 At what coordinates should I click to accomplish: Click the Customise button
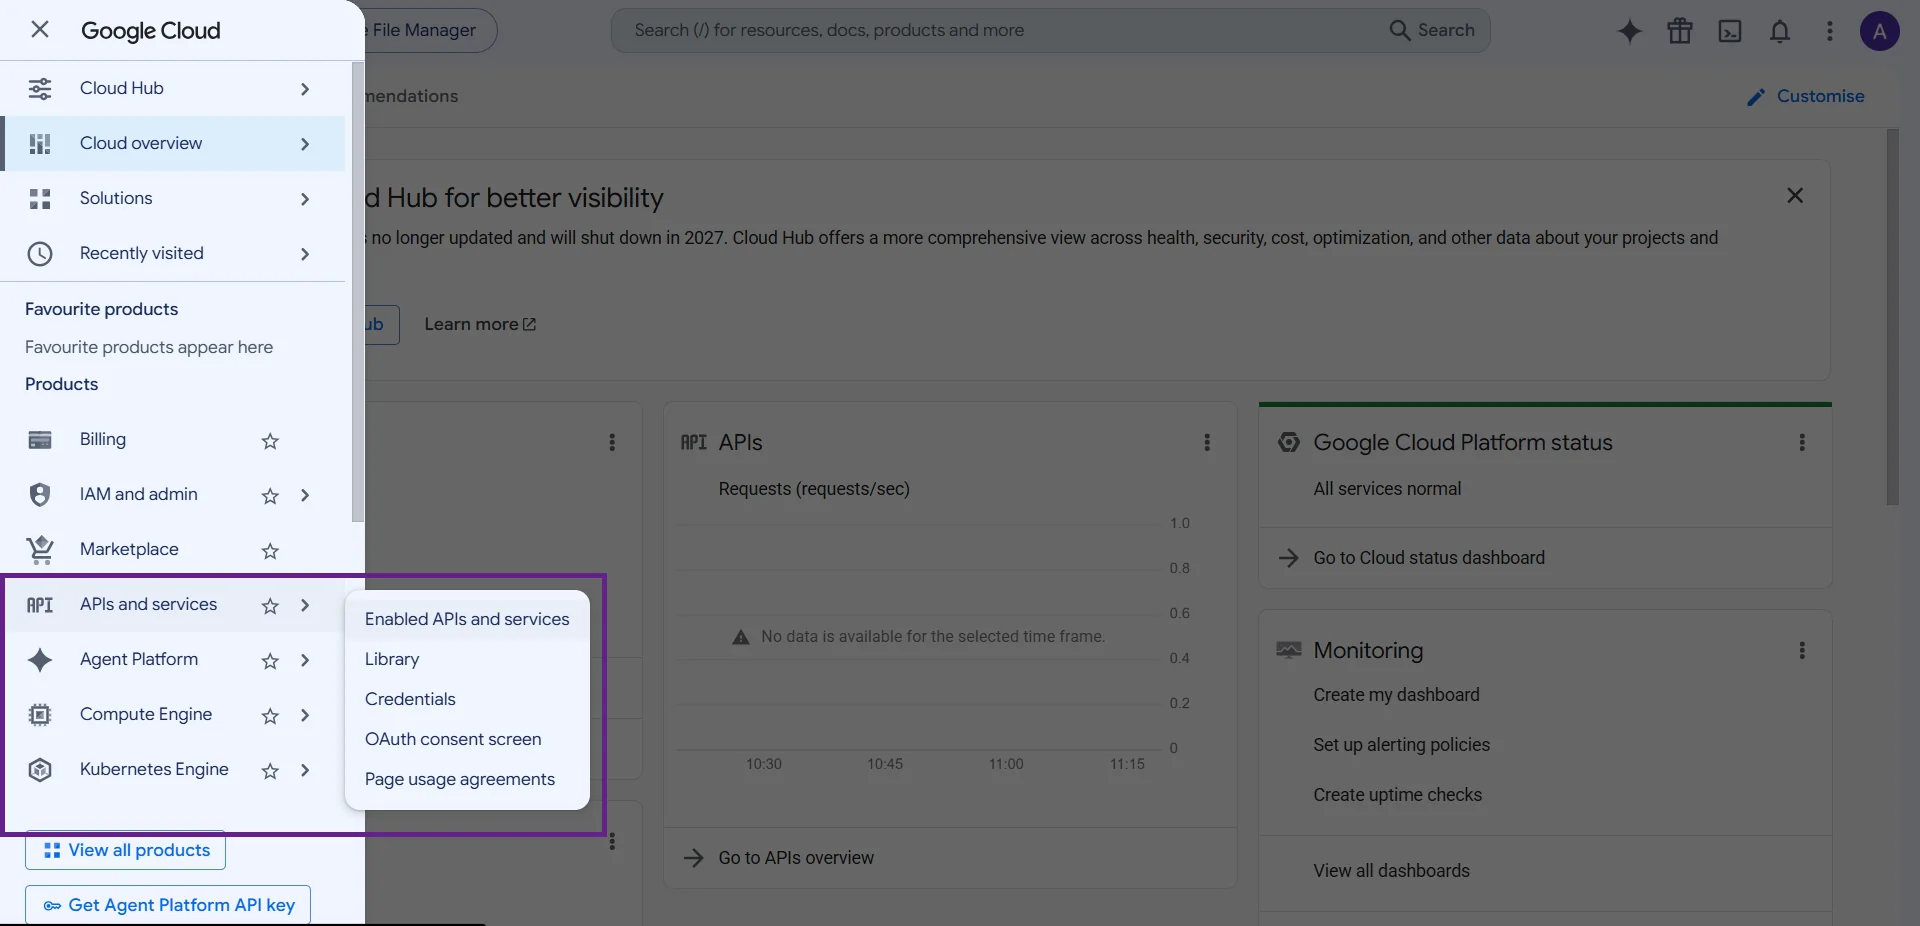click(1805, 96)
